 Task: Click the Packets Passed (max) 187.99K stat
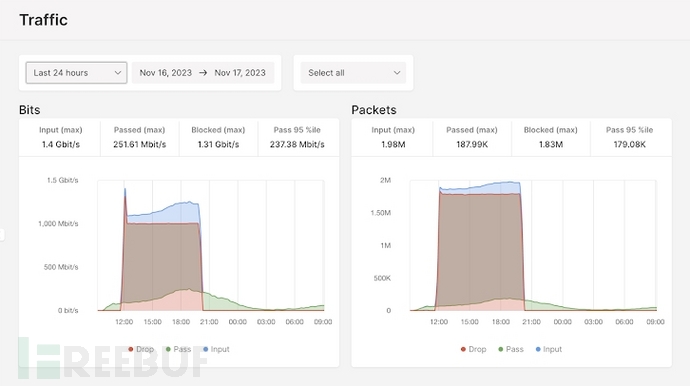click(x=472, y=137)
